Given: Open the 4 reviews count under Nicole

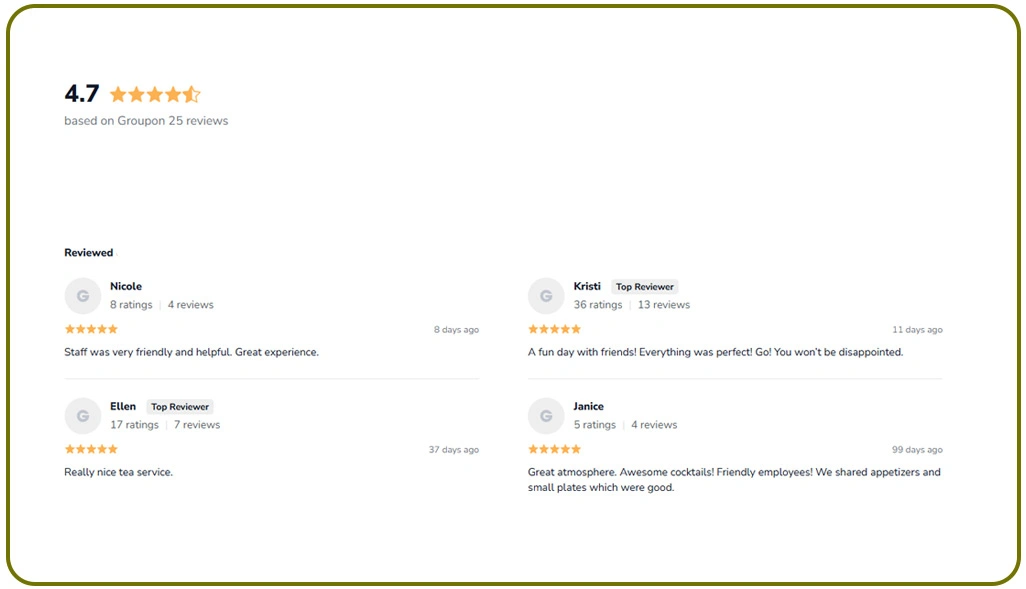Looking at the screenshot, I should point(190,304).
